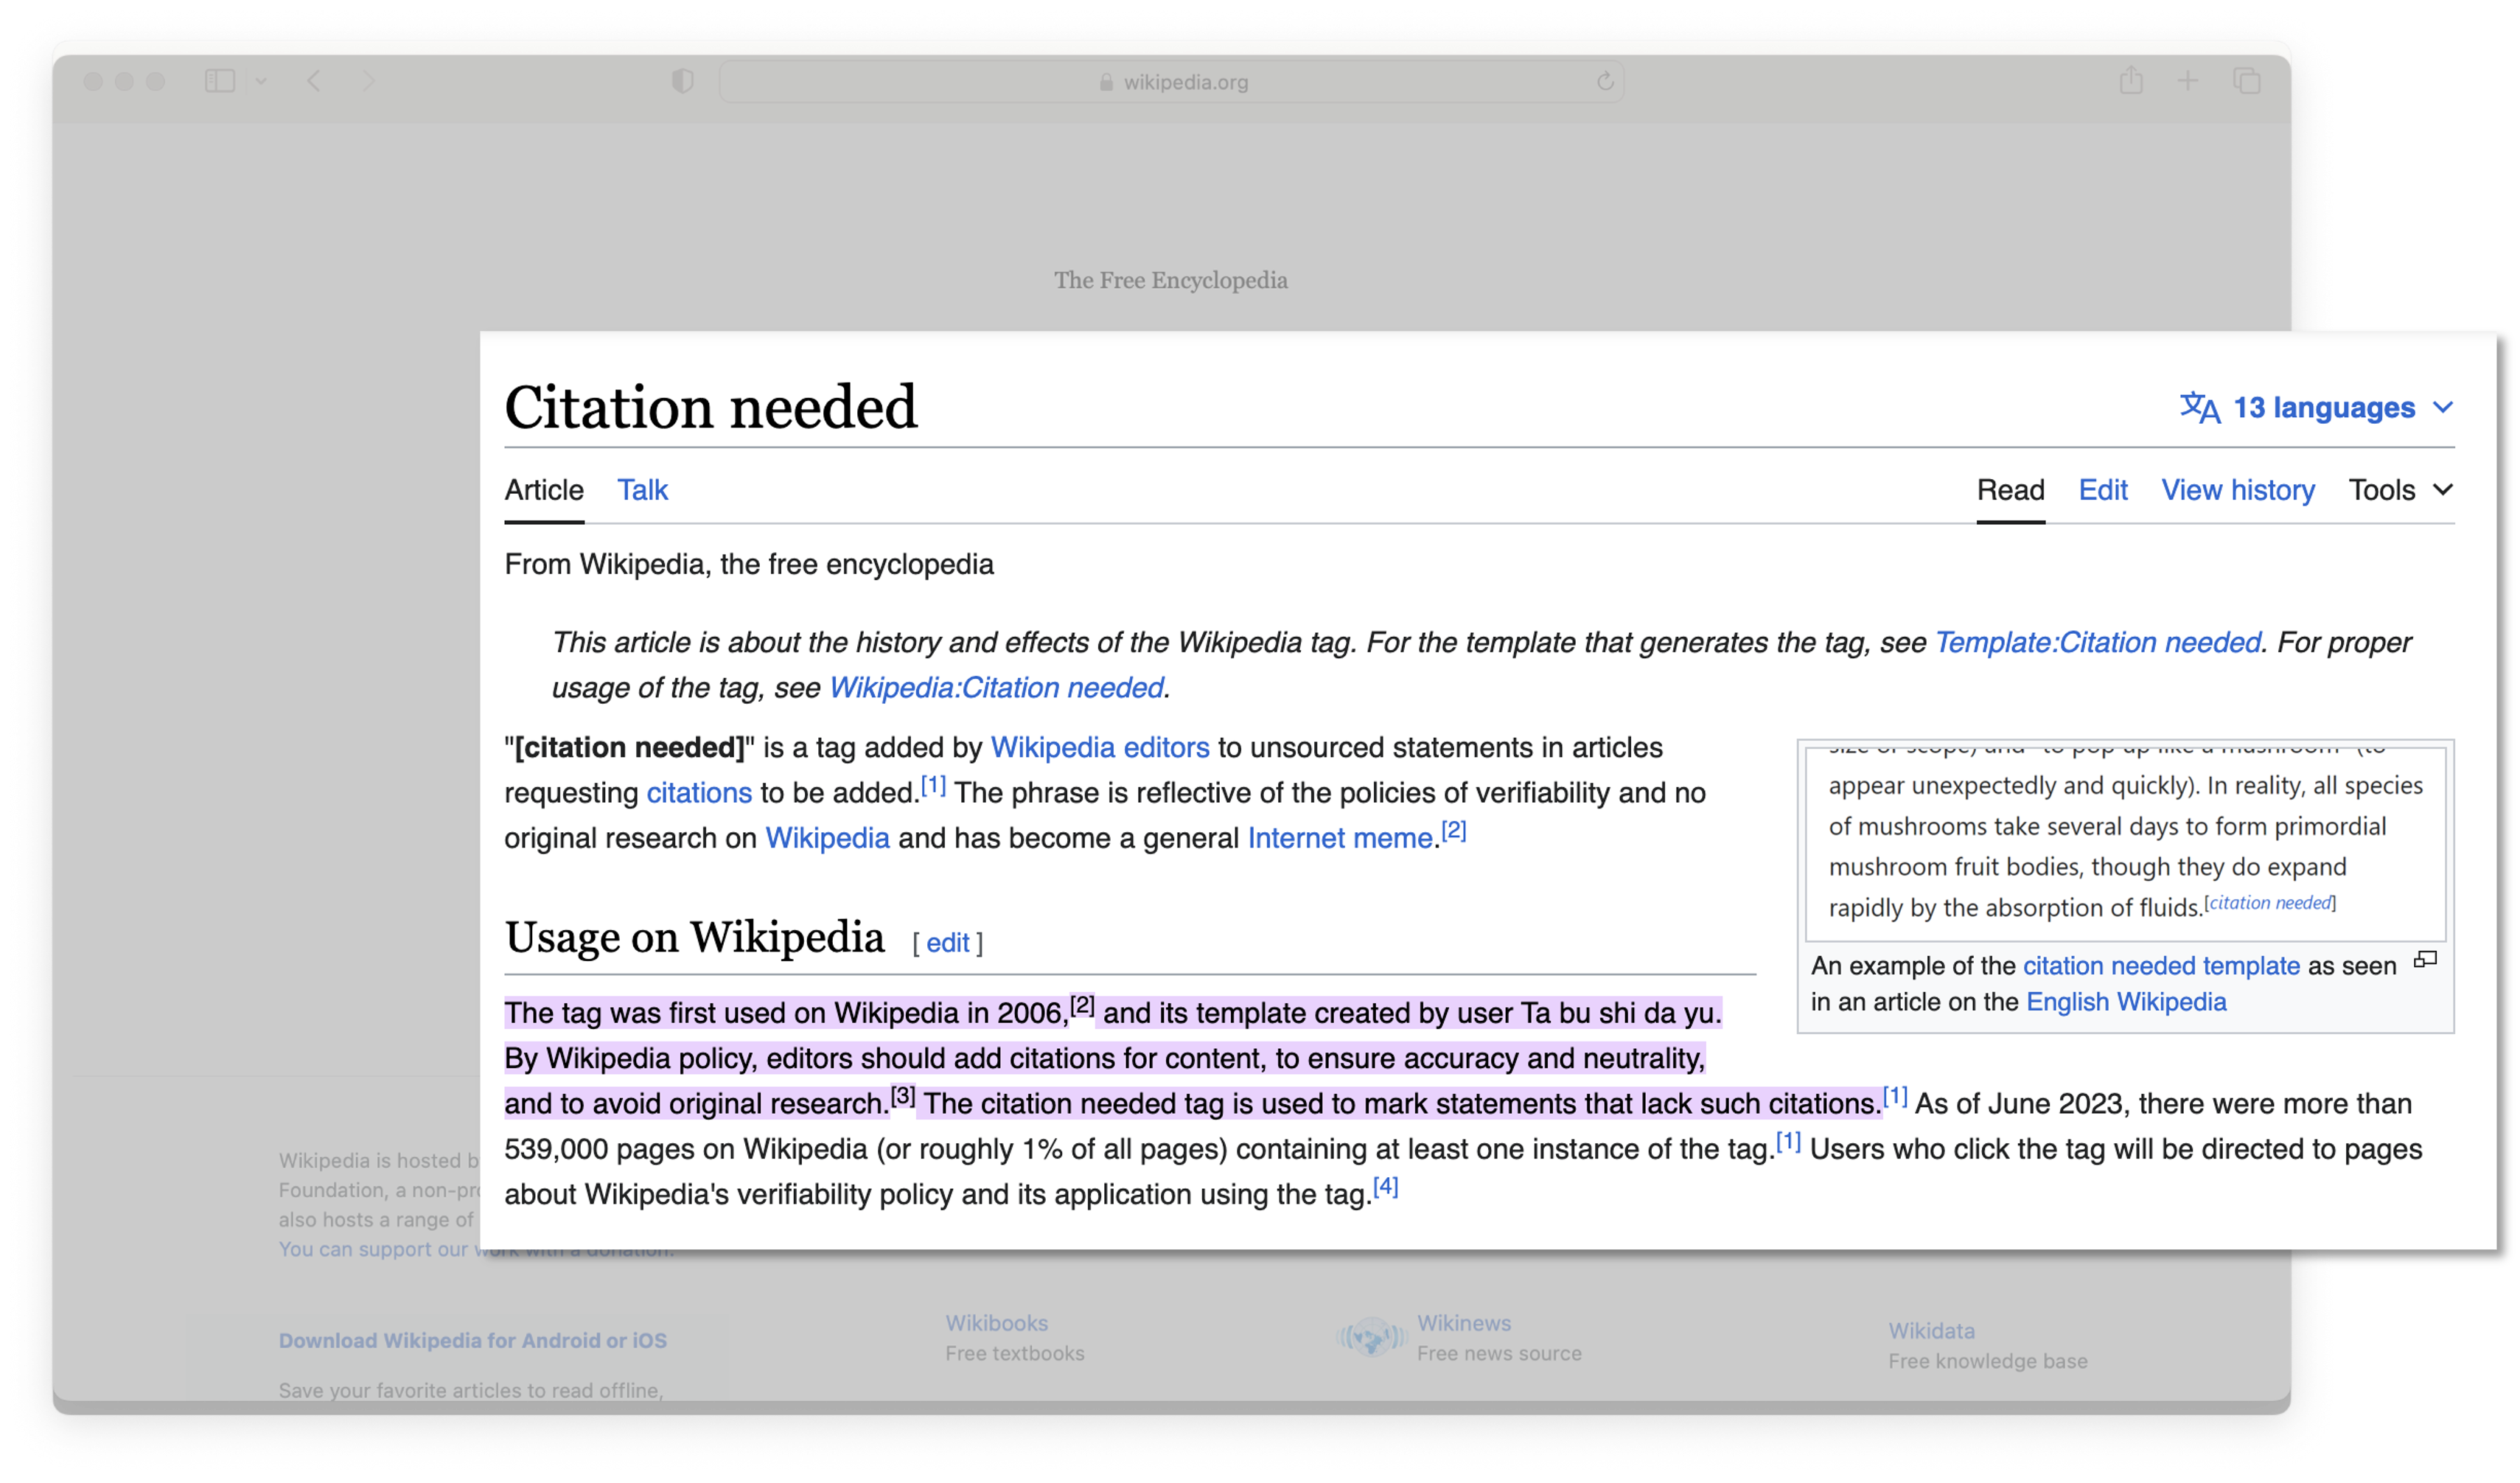Open the sidebar options chevron in Safari toolbar
The height and width of the screenshot is (1483, 2520).
(x=261, y=81)
